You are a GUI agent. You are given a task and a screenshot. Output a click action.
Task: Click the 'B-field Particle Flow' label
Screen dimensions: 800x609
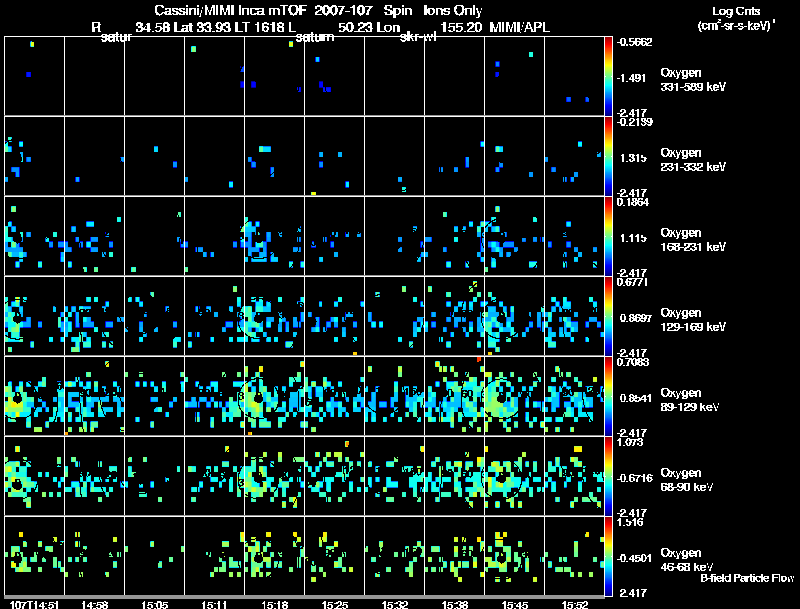(x=747, y=578)
